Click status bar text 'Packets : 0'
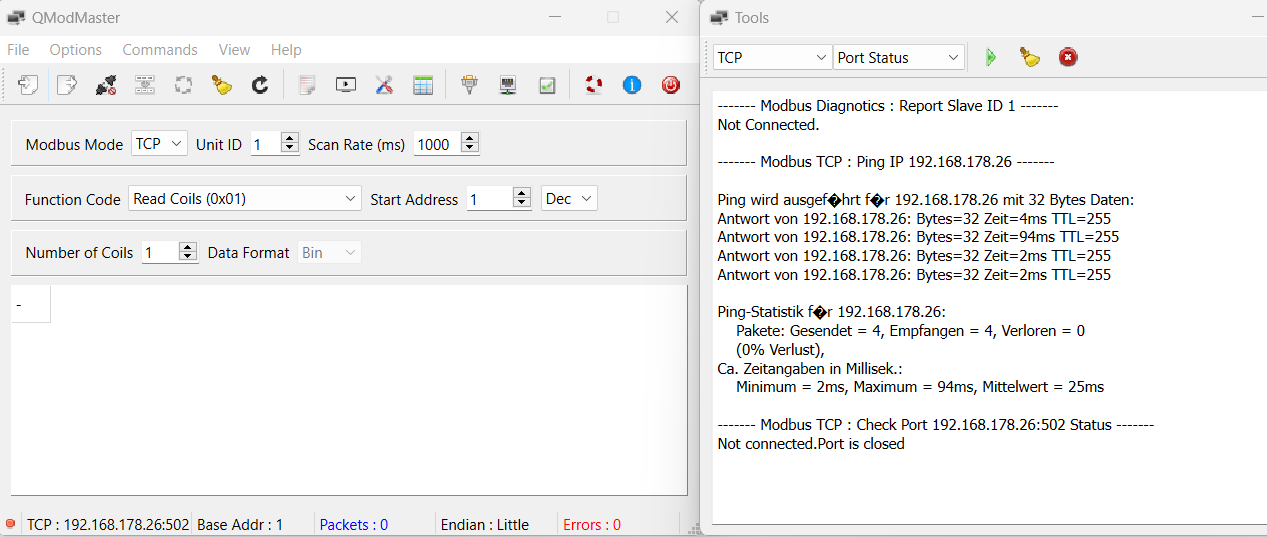 point(354,524)
